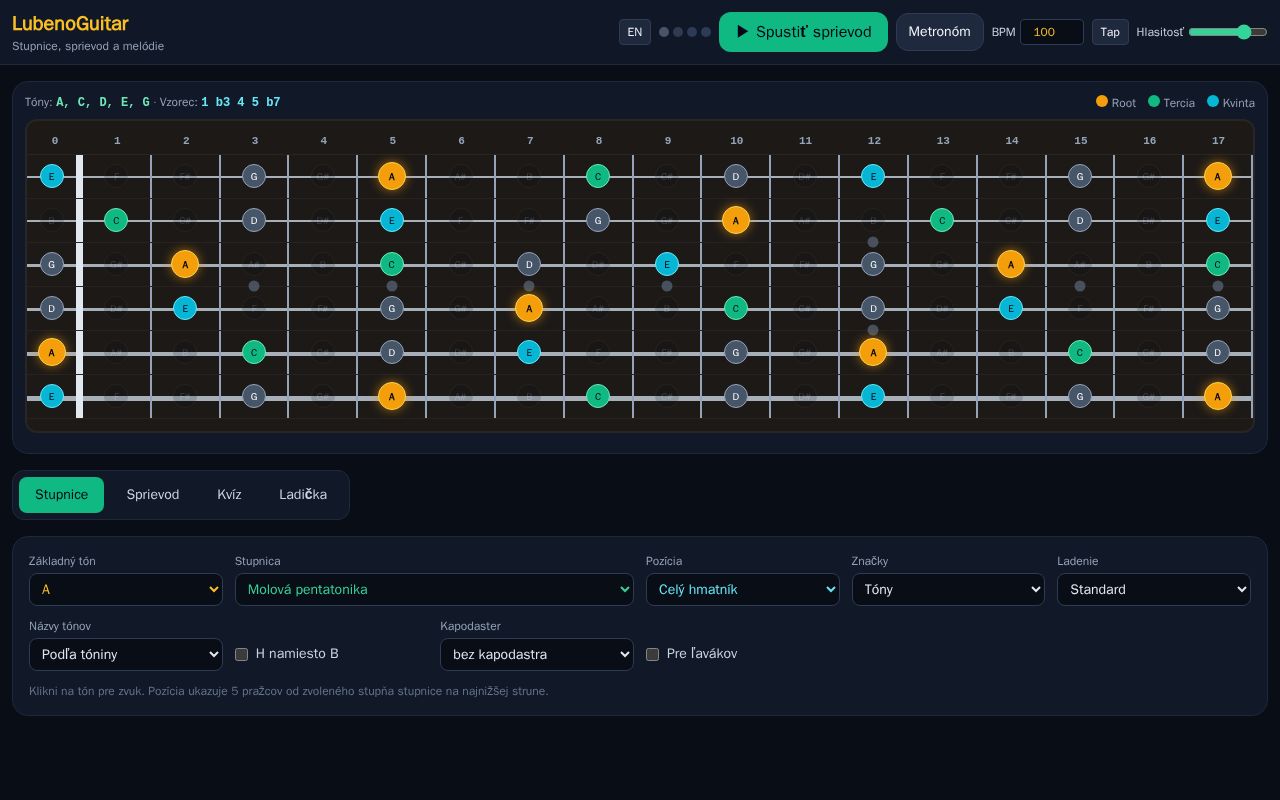The width and height of the screenshot is (1280, 800).
Task: Play root A at fret 7, D string
Action: point(529,308)
